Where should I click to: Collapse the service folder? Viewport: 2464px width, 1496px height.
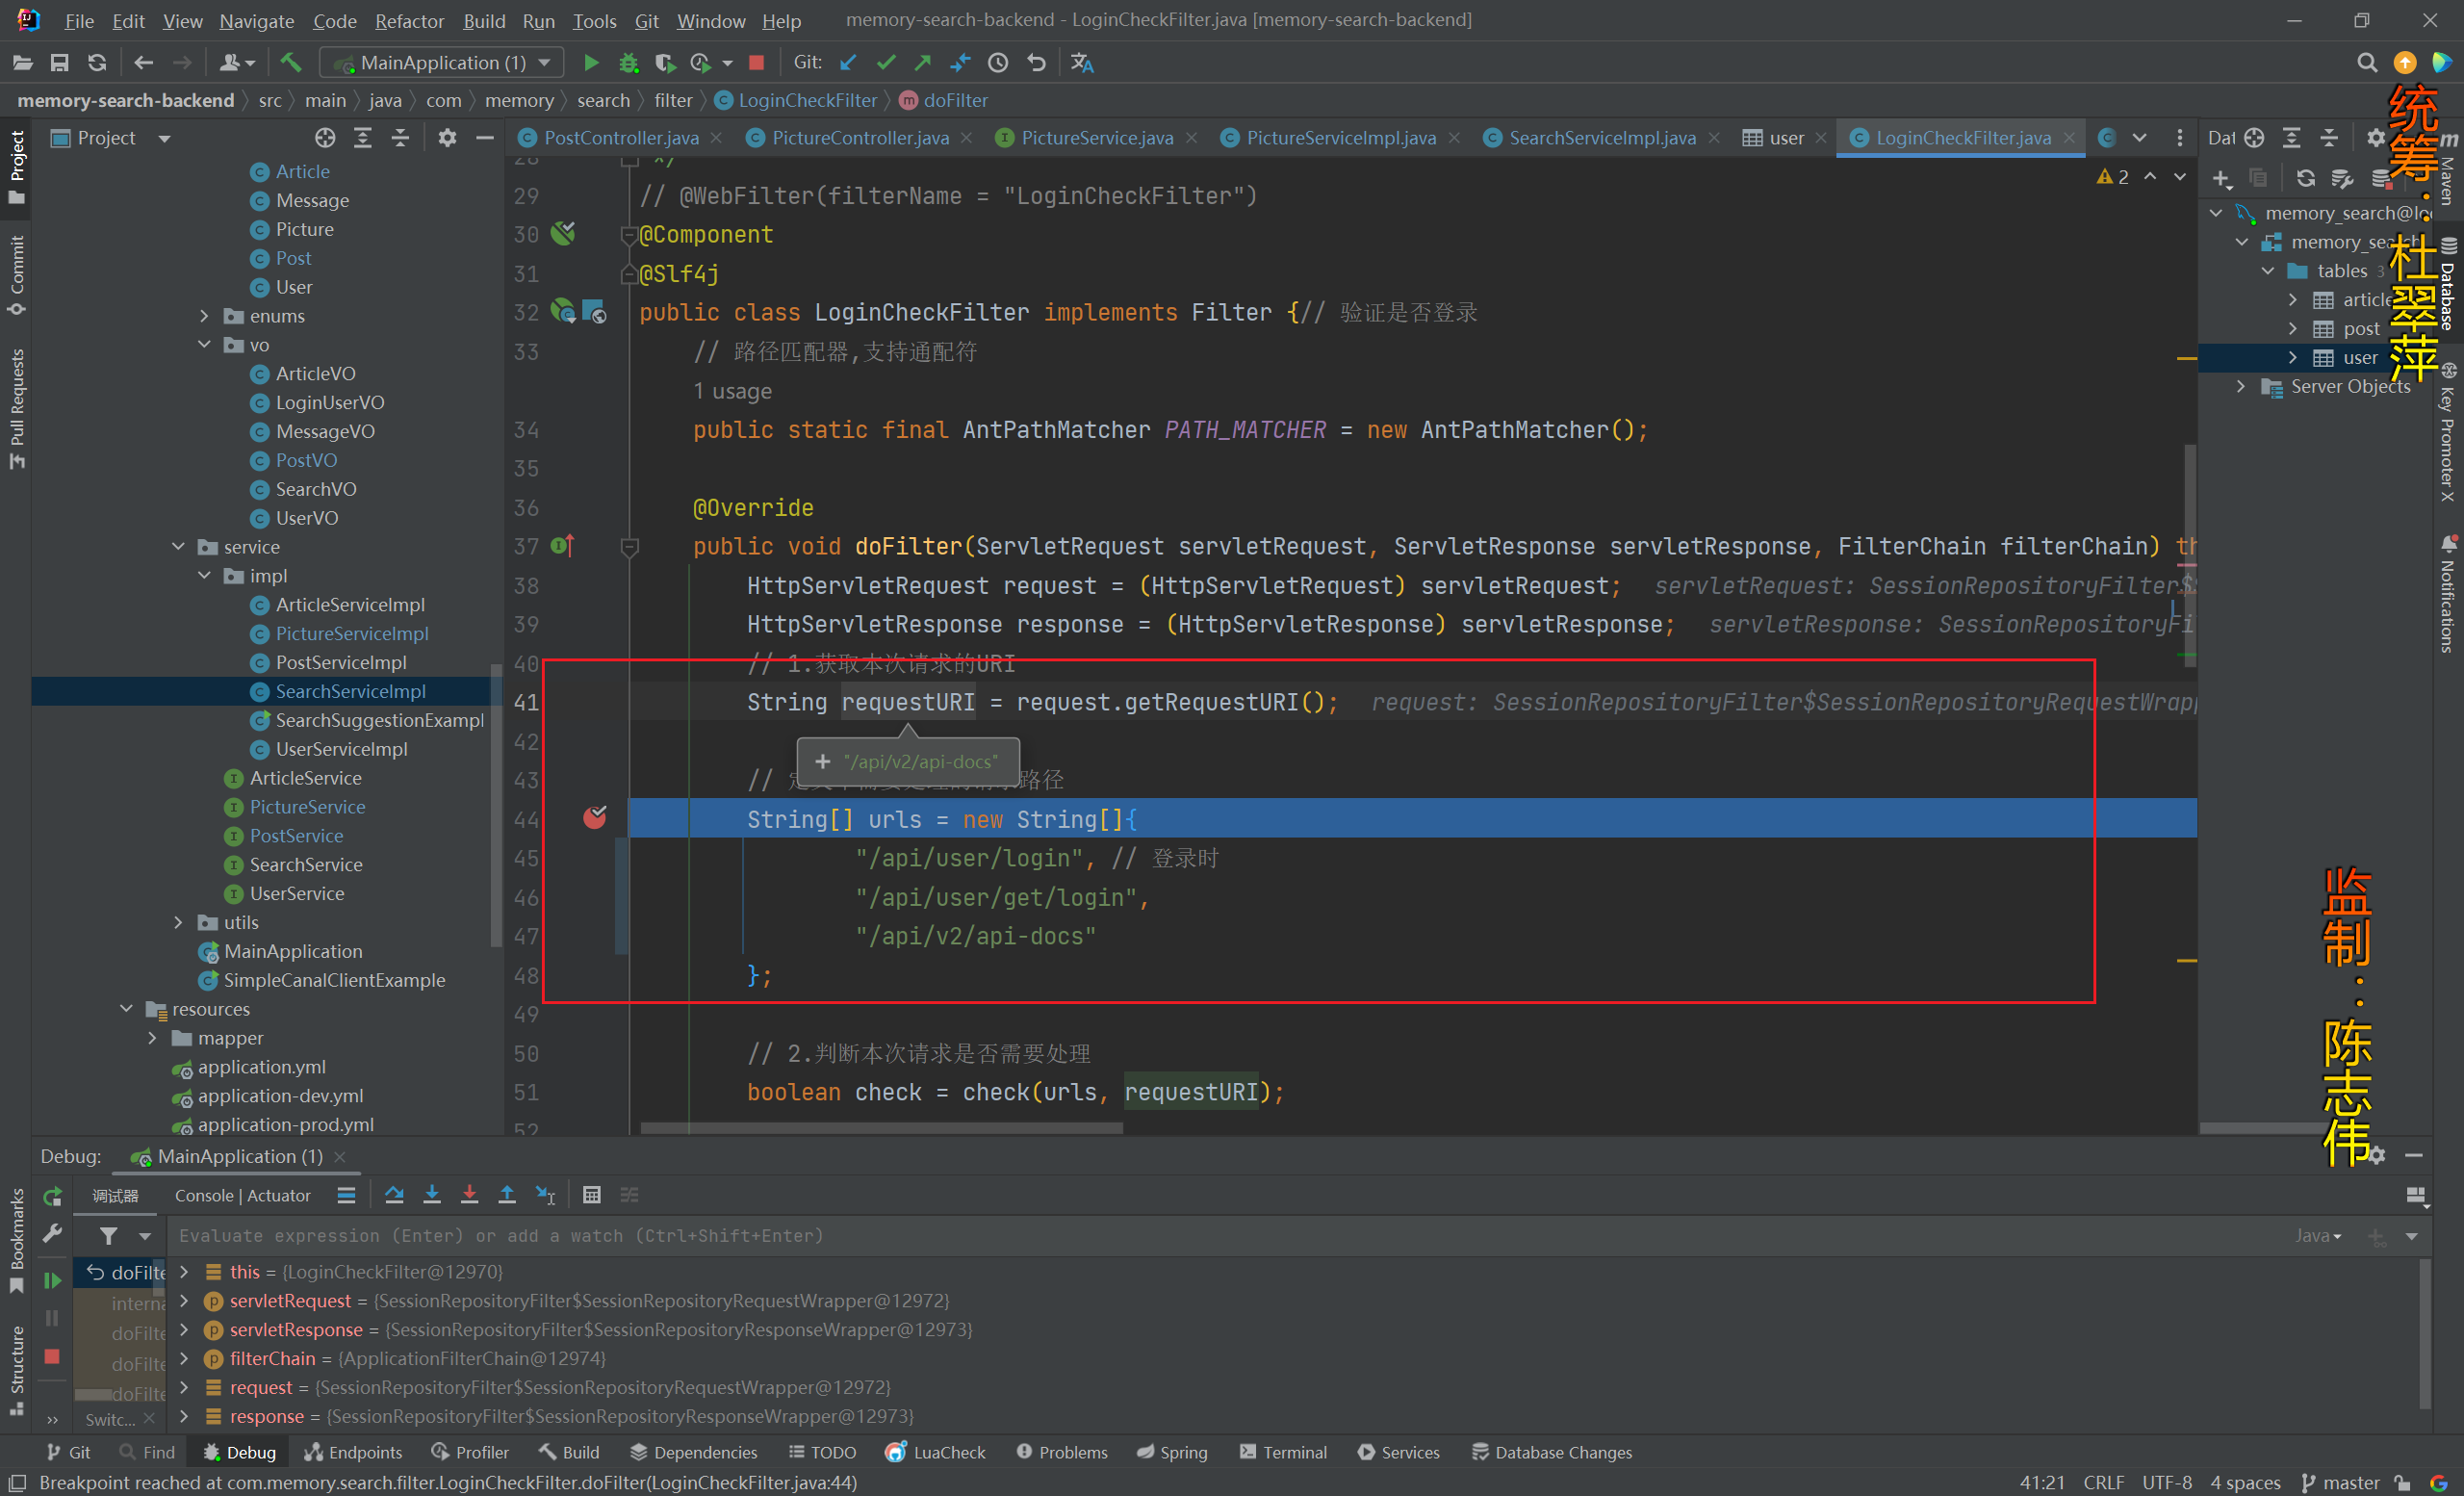[178, 547]
